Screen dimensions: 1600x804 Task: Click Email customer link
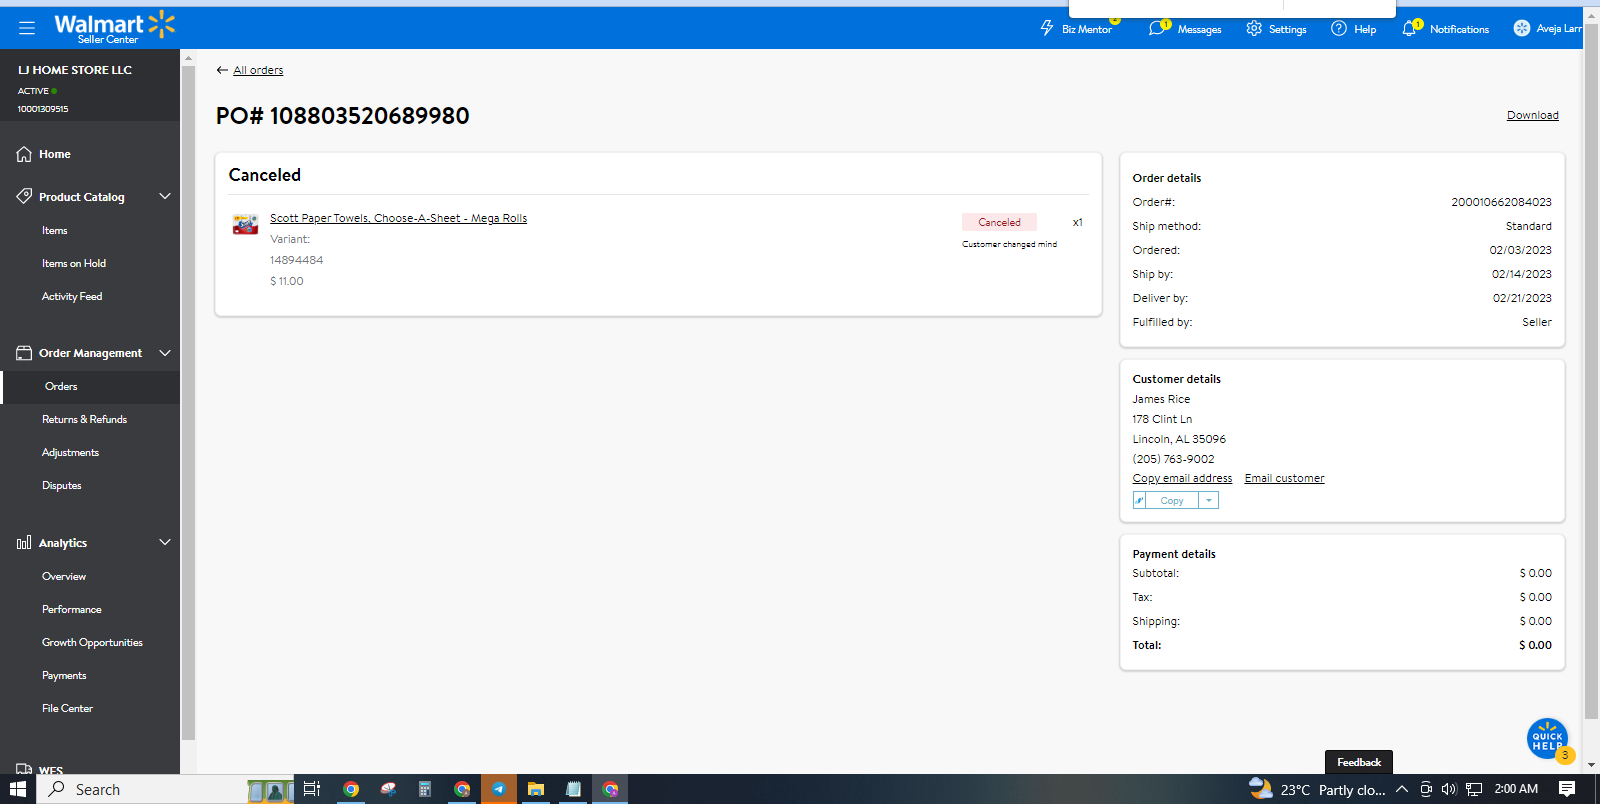1284,478
